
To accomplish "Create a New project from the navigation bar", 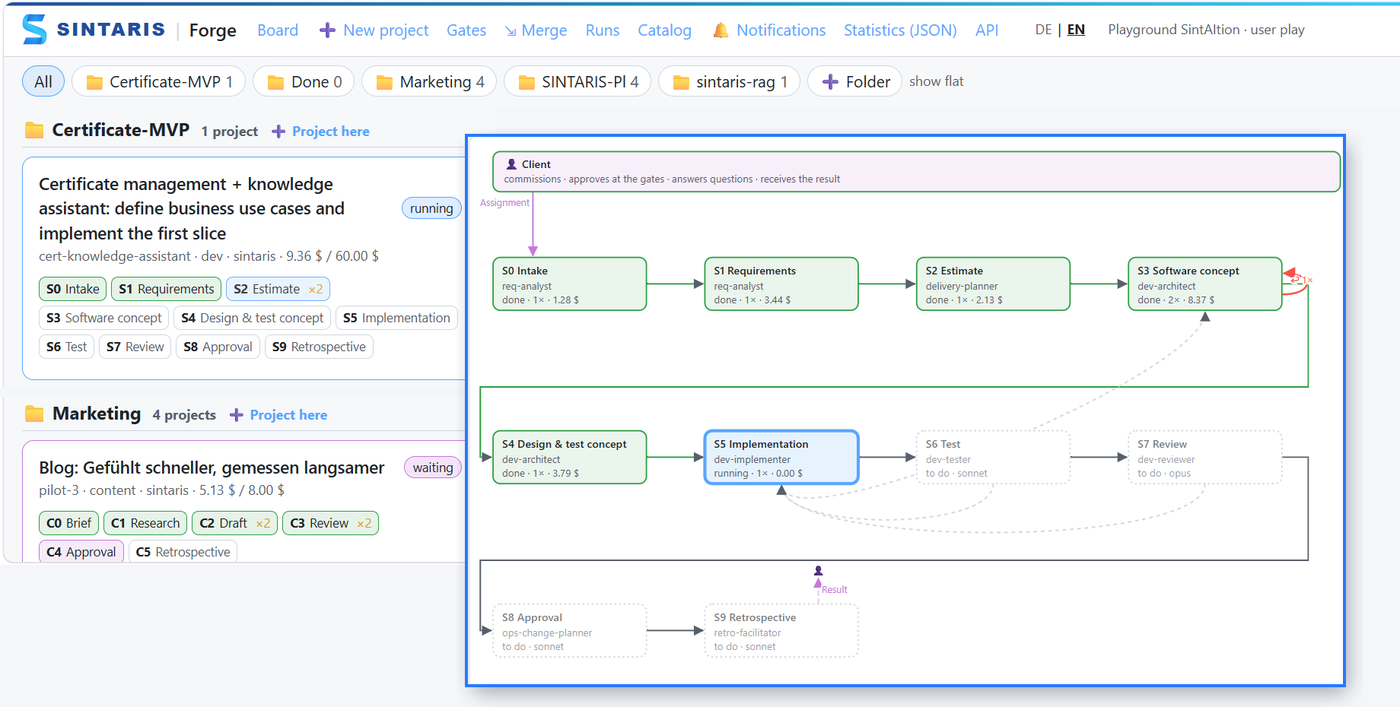I will pyautogui.click(x=374, y=30).
